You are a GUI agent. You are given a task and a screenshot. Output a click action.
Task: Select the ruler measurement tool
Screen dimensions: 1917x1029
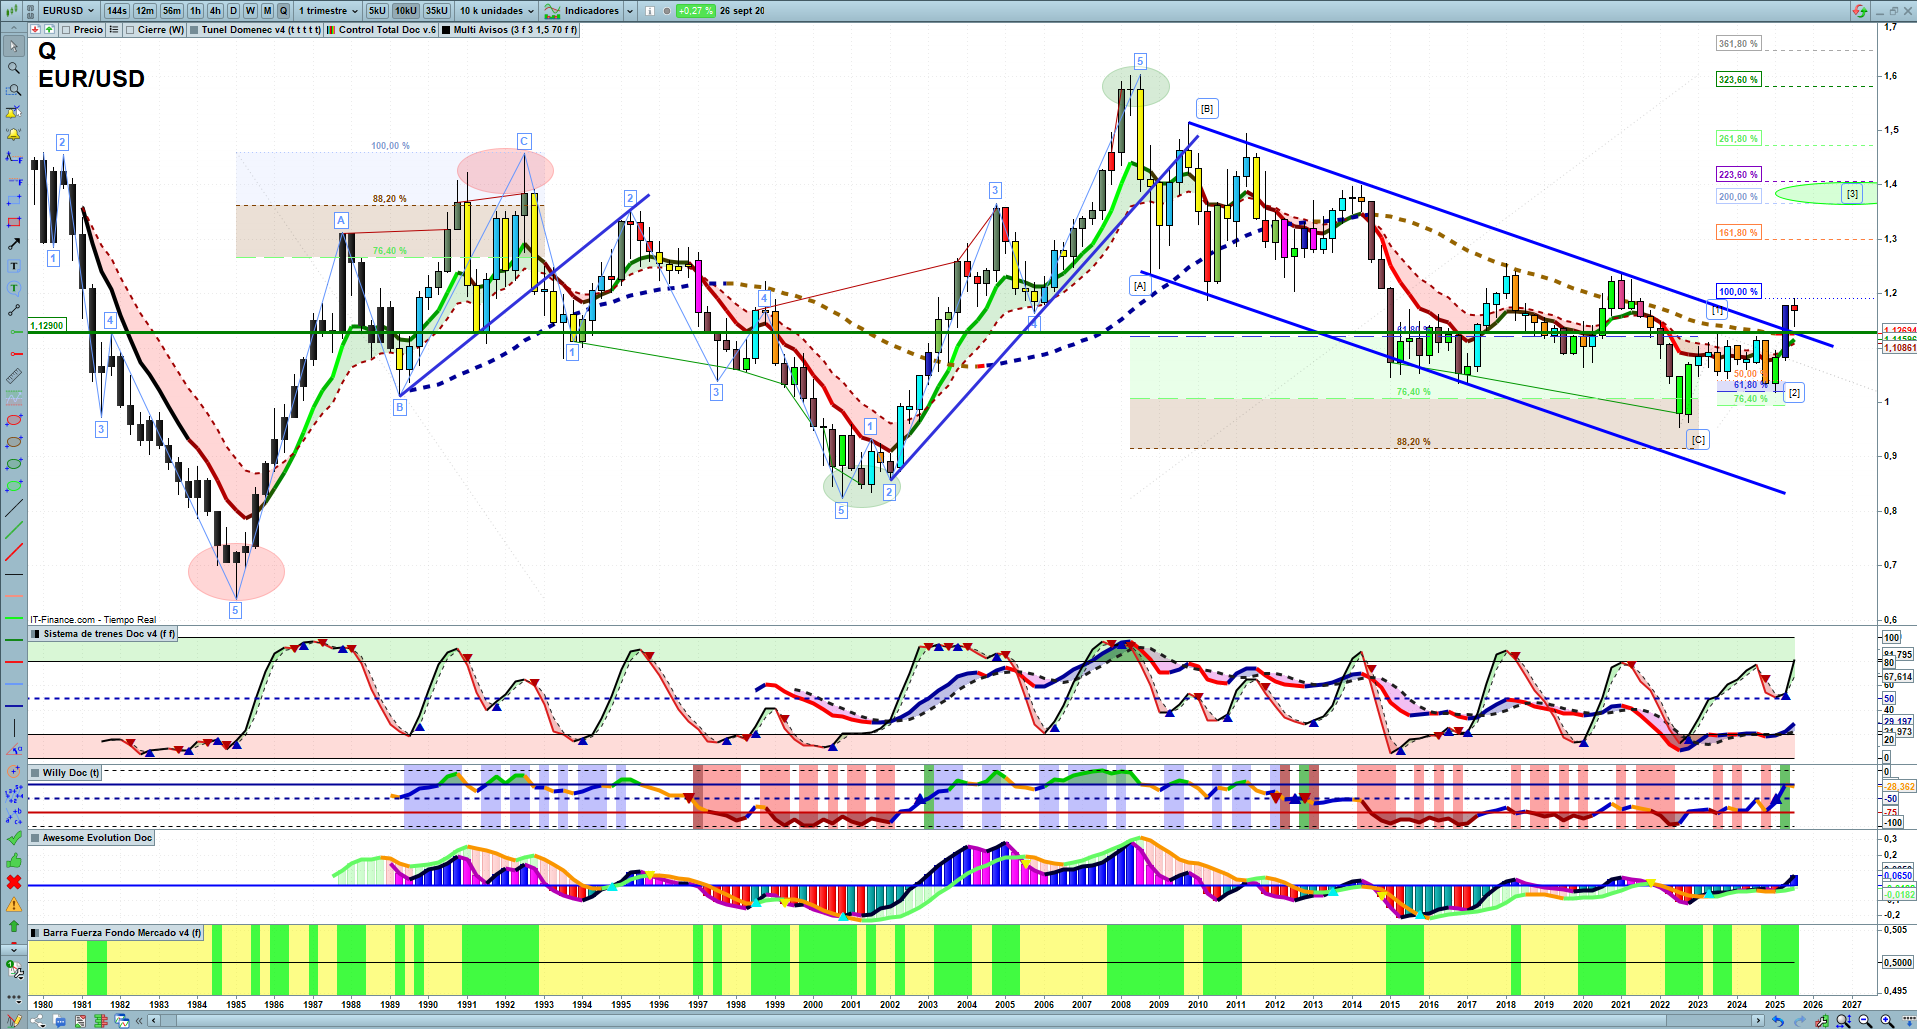14,376
